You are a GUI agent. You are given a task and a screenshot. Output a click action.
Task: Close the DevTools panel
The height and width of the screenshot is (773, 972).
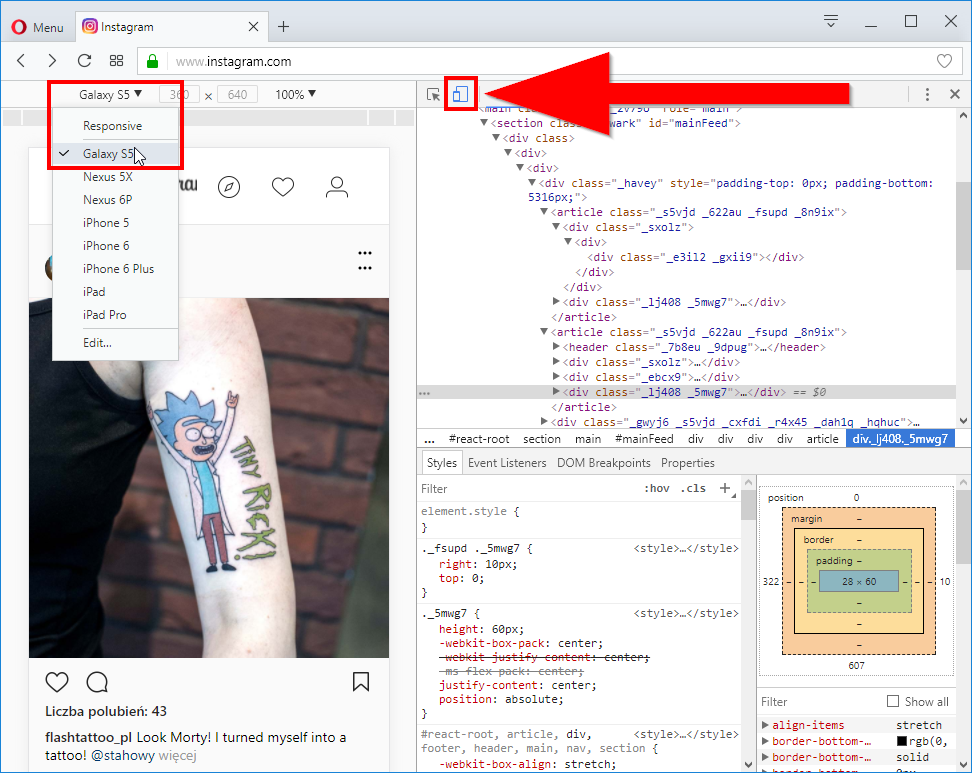(955, 94)
